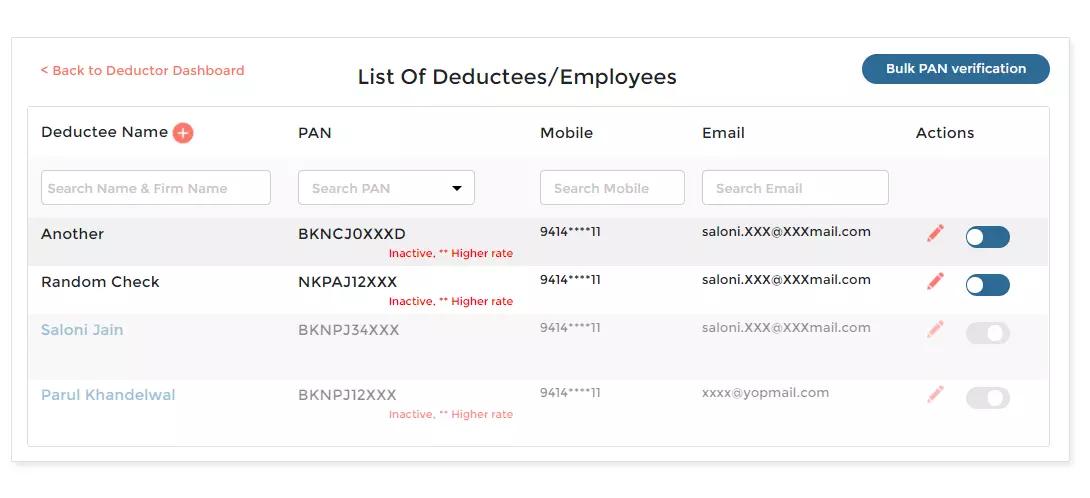The height and width of the screenshot is (498, 1090).
Task: Edit the Another deductee with pencil icon
Action: point(935,234)
